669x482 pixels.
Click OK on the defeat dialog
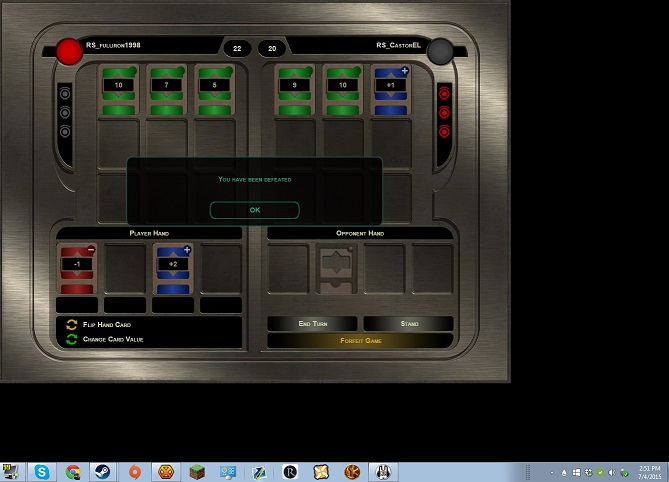coord(254,210)
